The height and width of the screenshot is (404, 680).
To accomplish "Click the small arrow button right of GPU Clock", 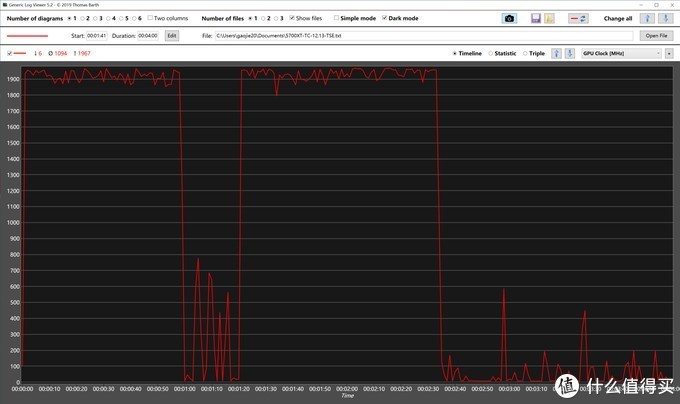I will click(x=669, y=53).
